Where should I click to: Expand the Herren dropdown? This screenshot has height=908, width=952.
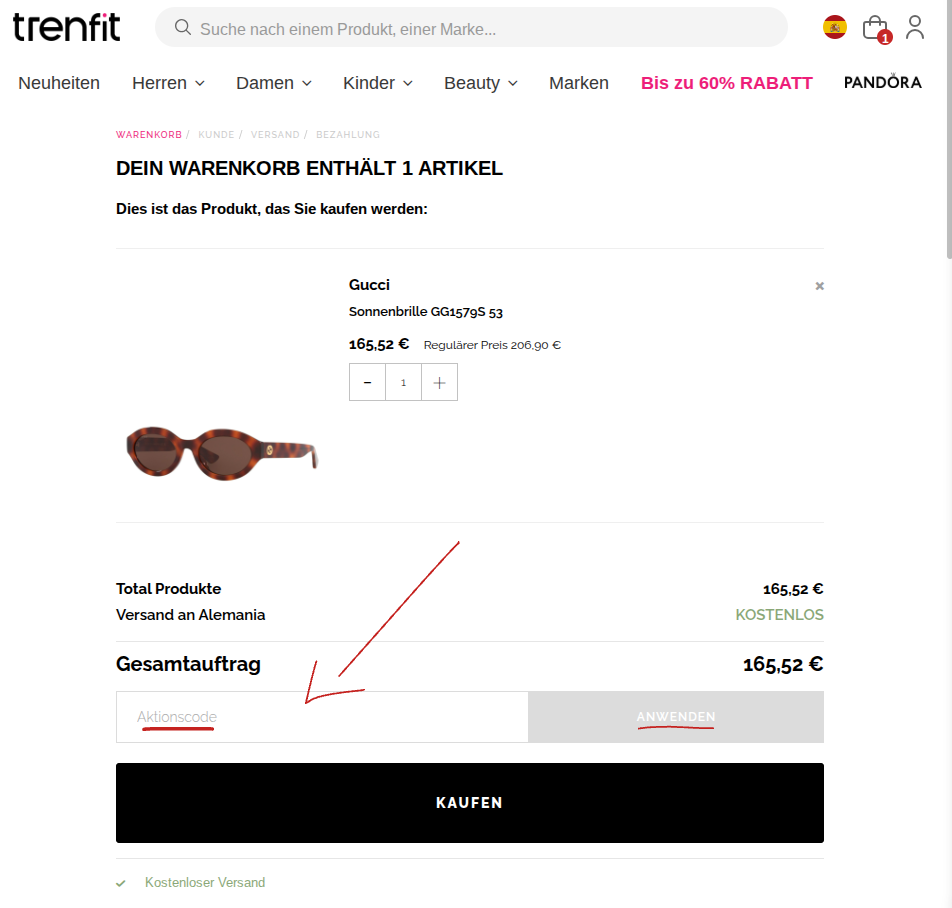click(x=167, y=83)
